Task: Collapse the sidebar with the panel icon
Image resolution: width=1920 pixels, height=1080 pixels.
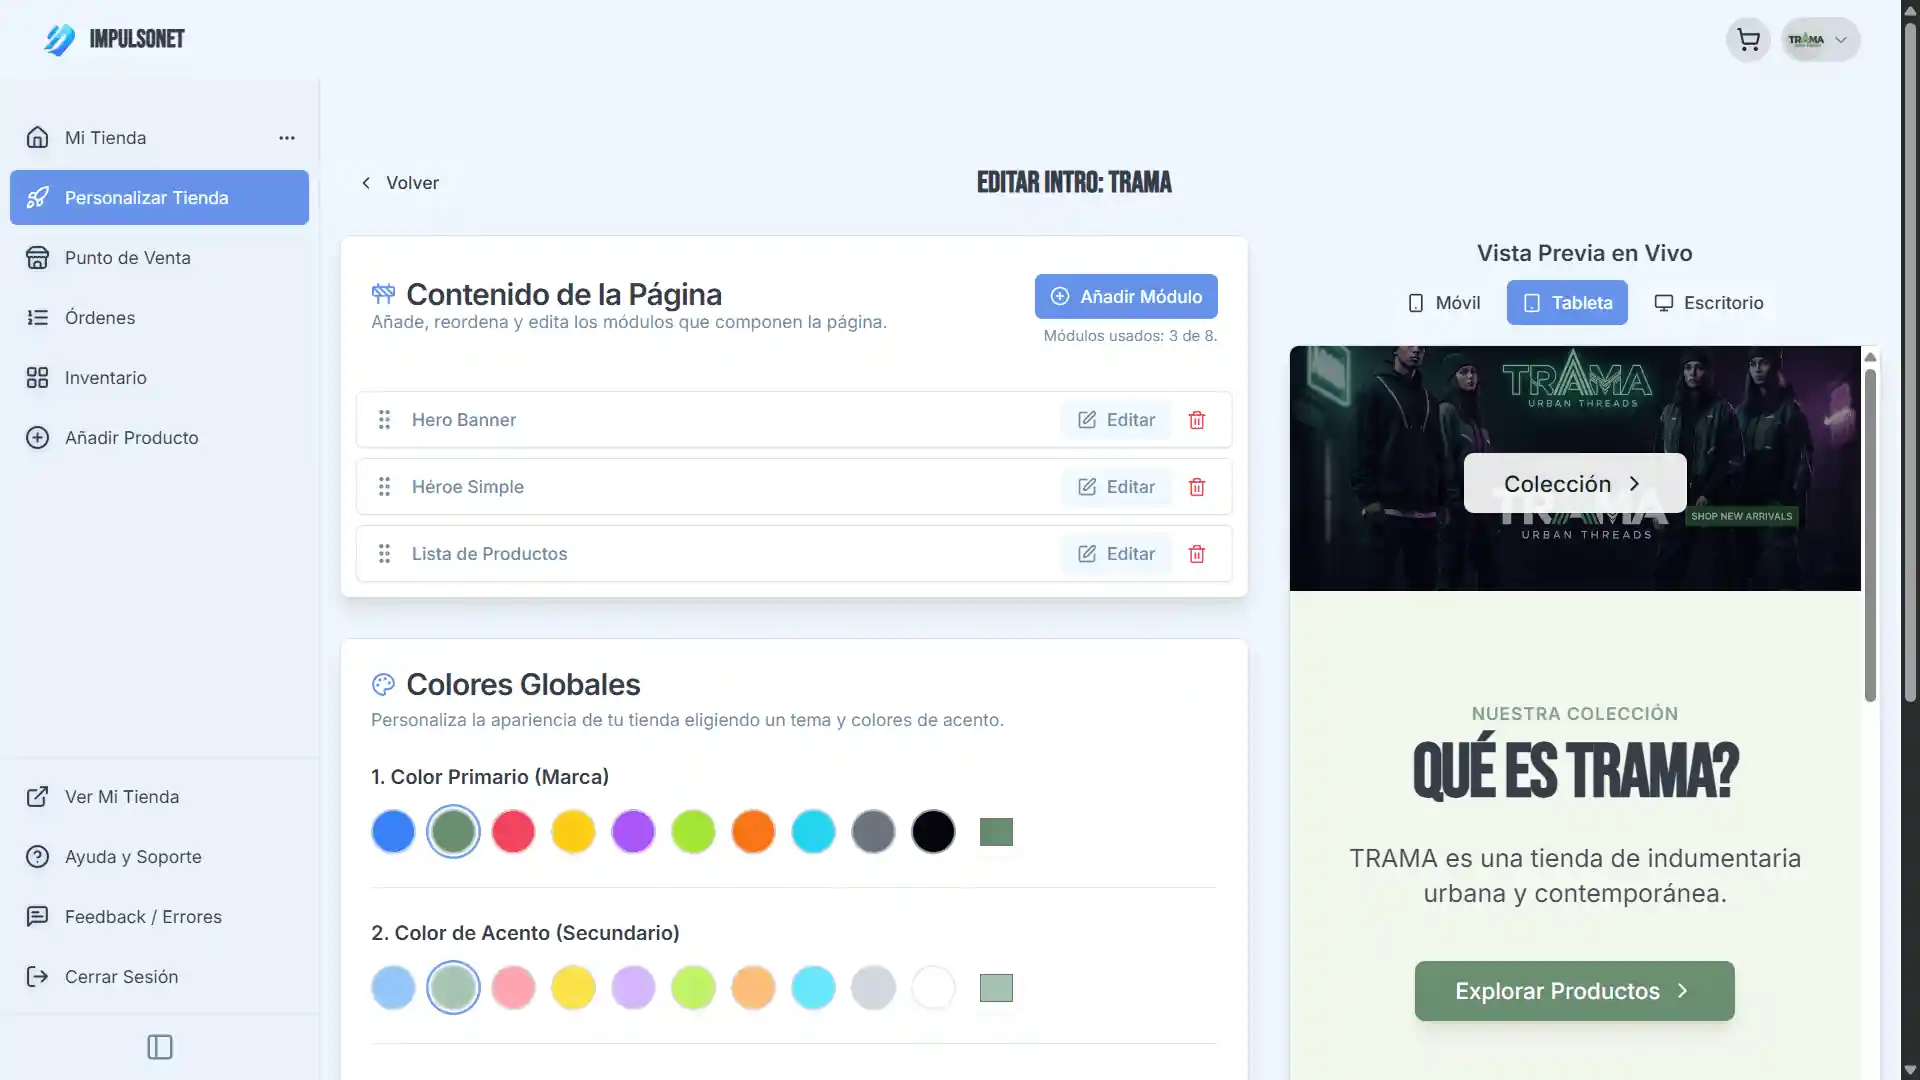Action: pyautogui.click(x=159, y=1046)
